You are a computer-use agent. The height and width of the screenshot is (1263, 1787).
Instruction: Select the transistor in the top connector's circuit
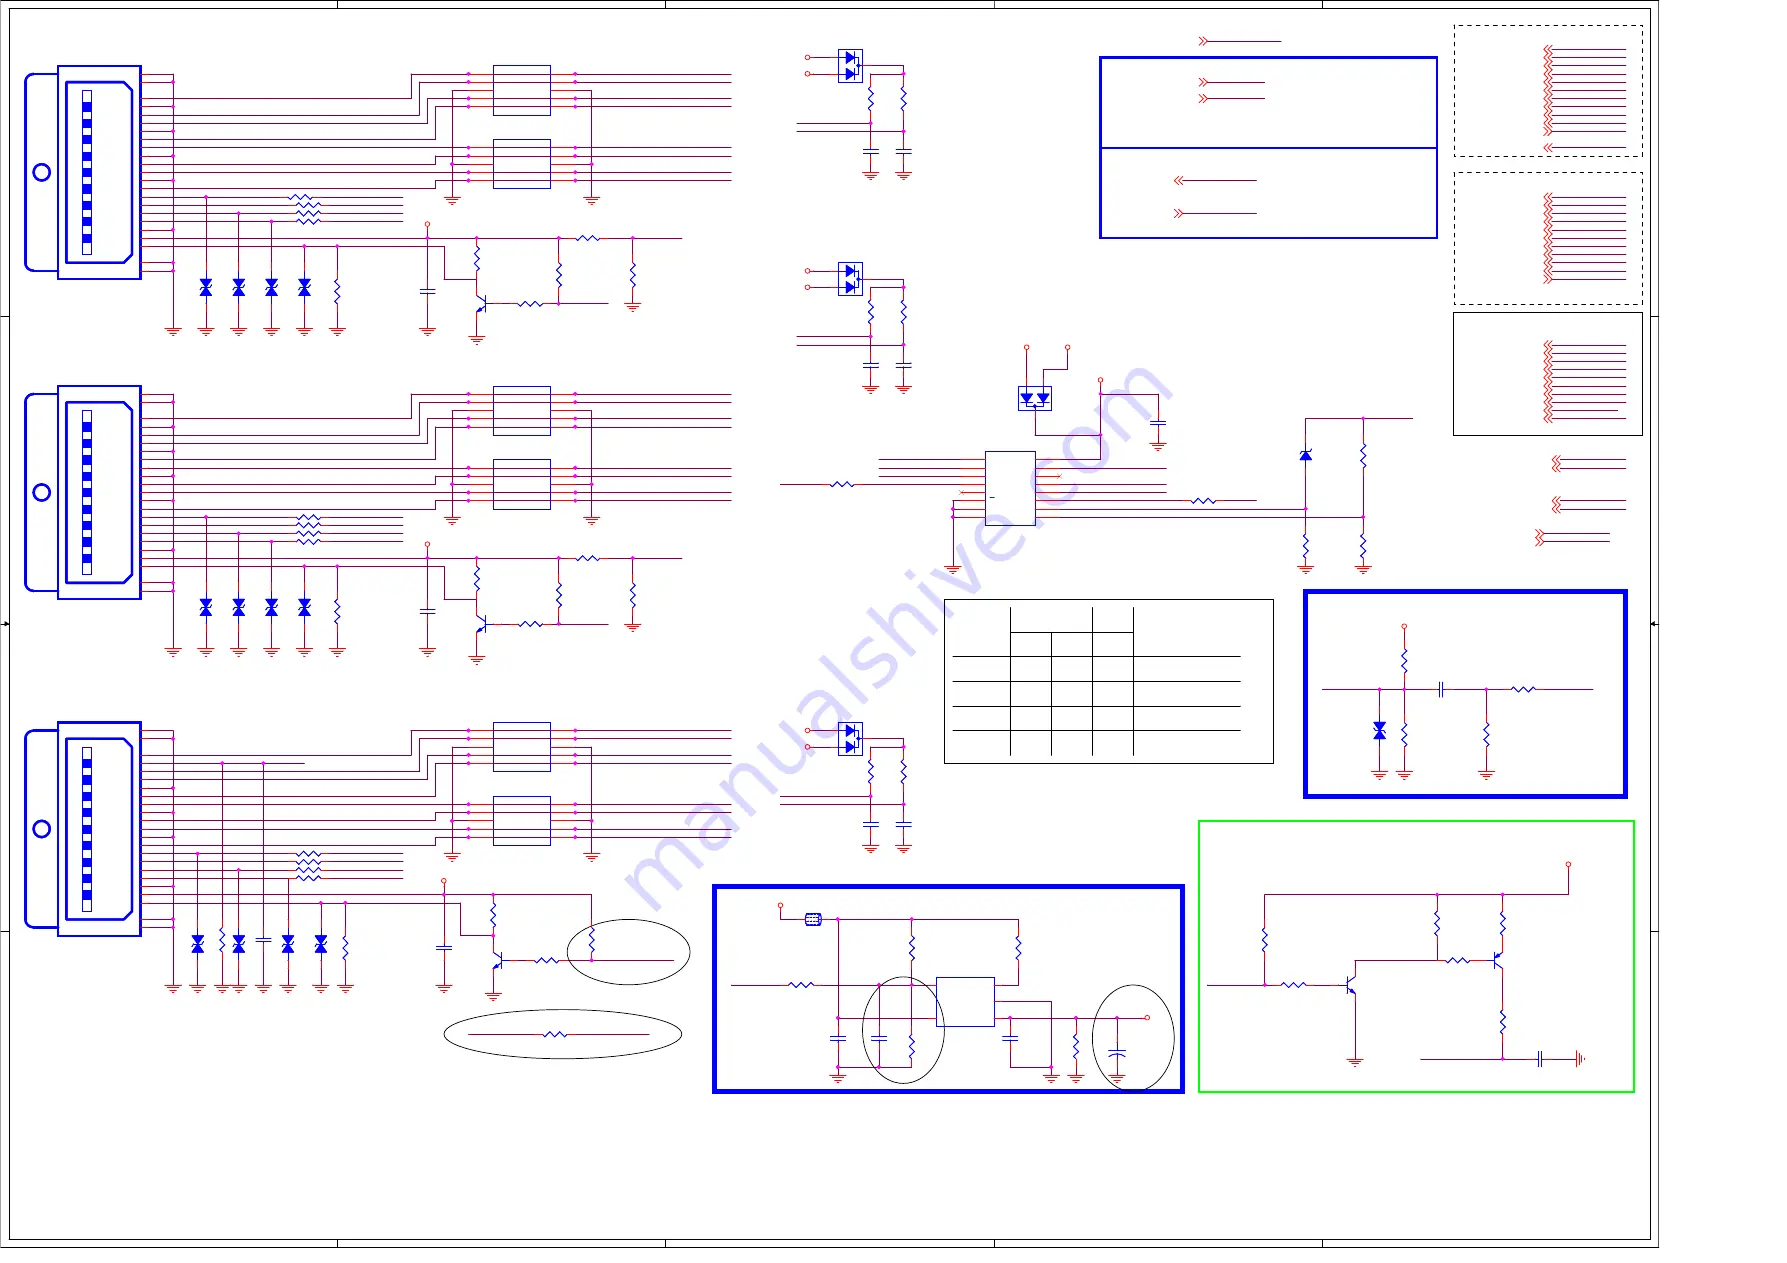tap(481, 303)
